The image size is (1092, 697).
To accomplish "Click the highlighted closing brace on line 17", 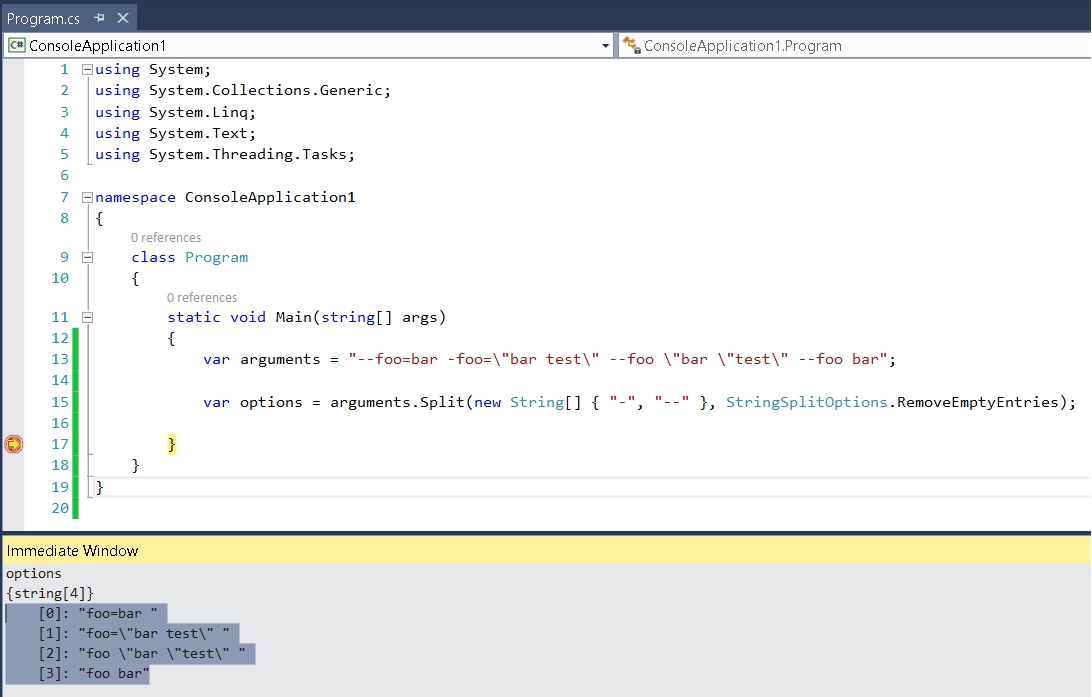I will 171,444.
